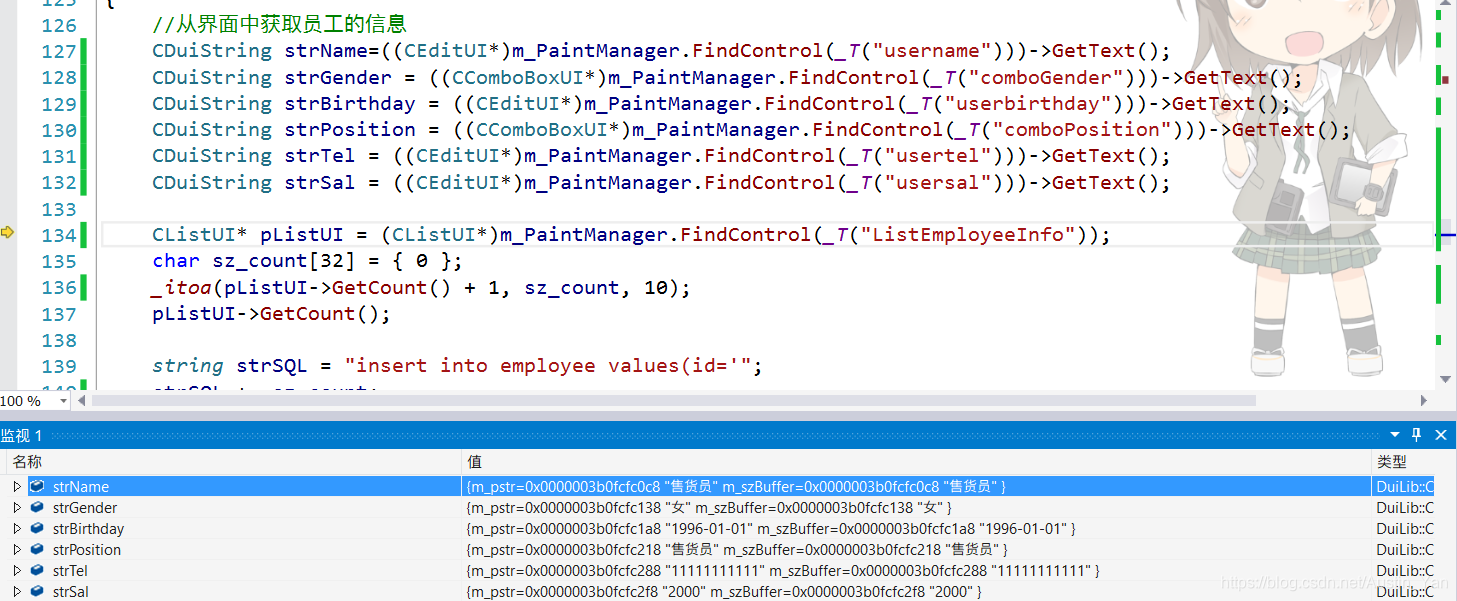
Task: Click the 名称 column header
Action: (x=235, y=462)
